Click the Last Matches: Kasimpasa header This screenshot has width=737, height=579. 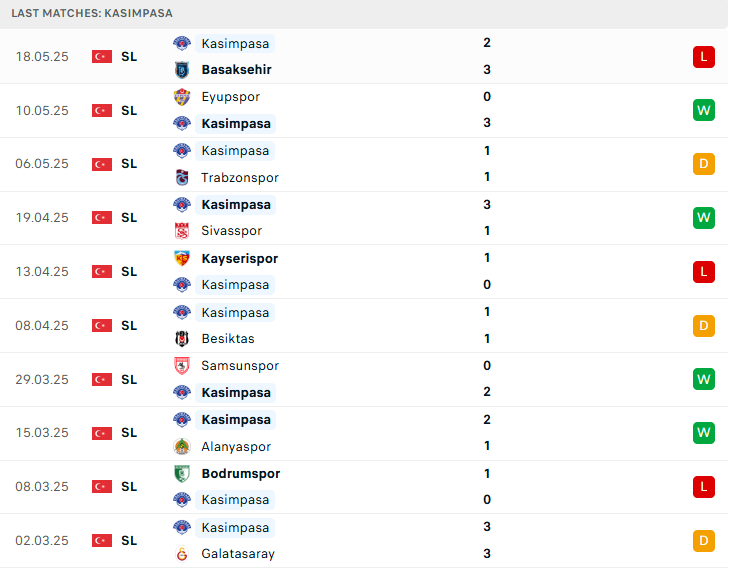[x=92, y=13]
